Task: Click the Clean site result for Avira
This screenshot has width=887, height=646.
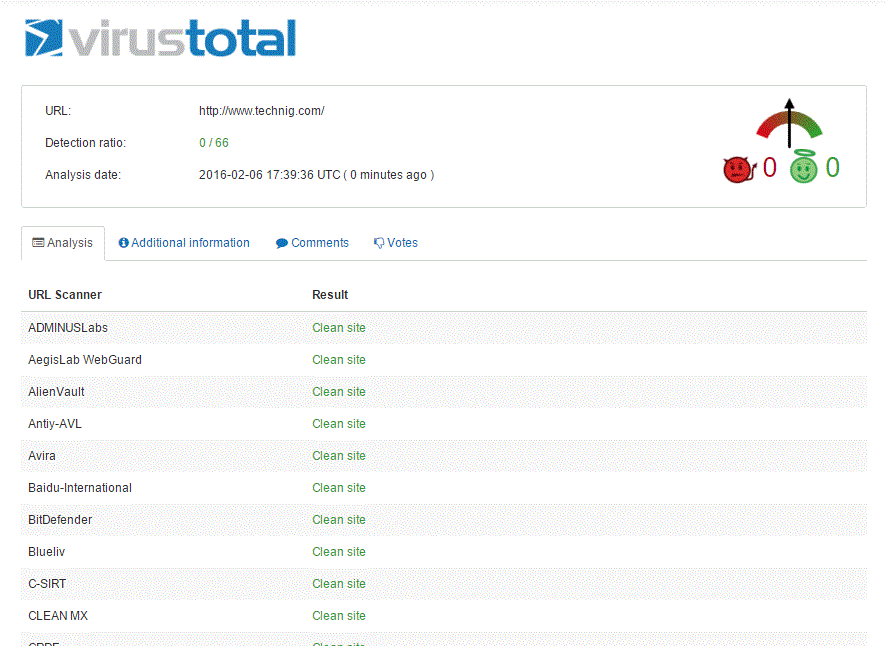Action: [x=339, y=455]
